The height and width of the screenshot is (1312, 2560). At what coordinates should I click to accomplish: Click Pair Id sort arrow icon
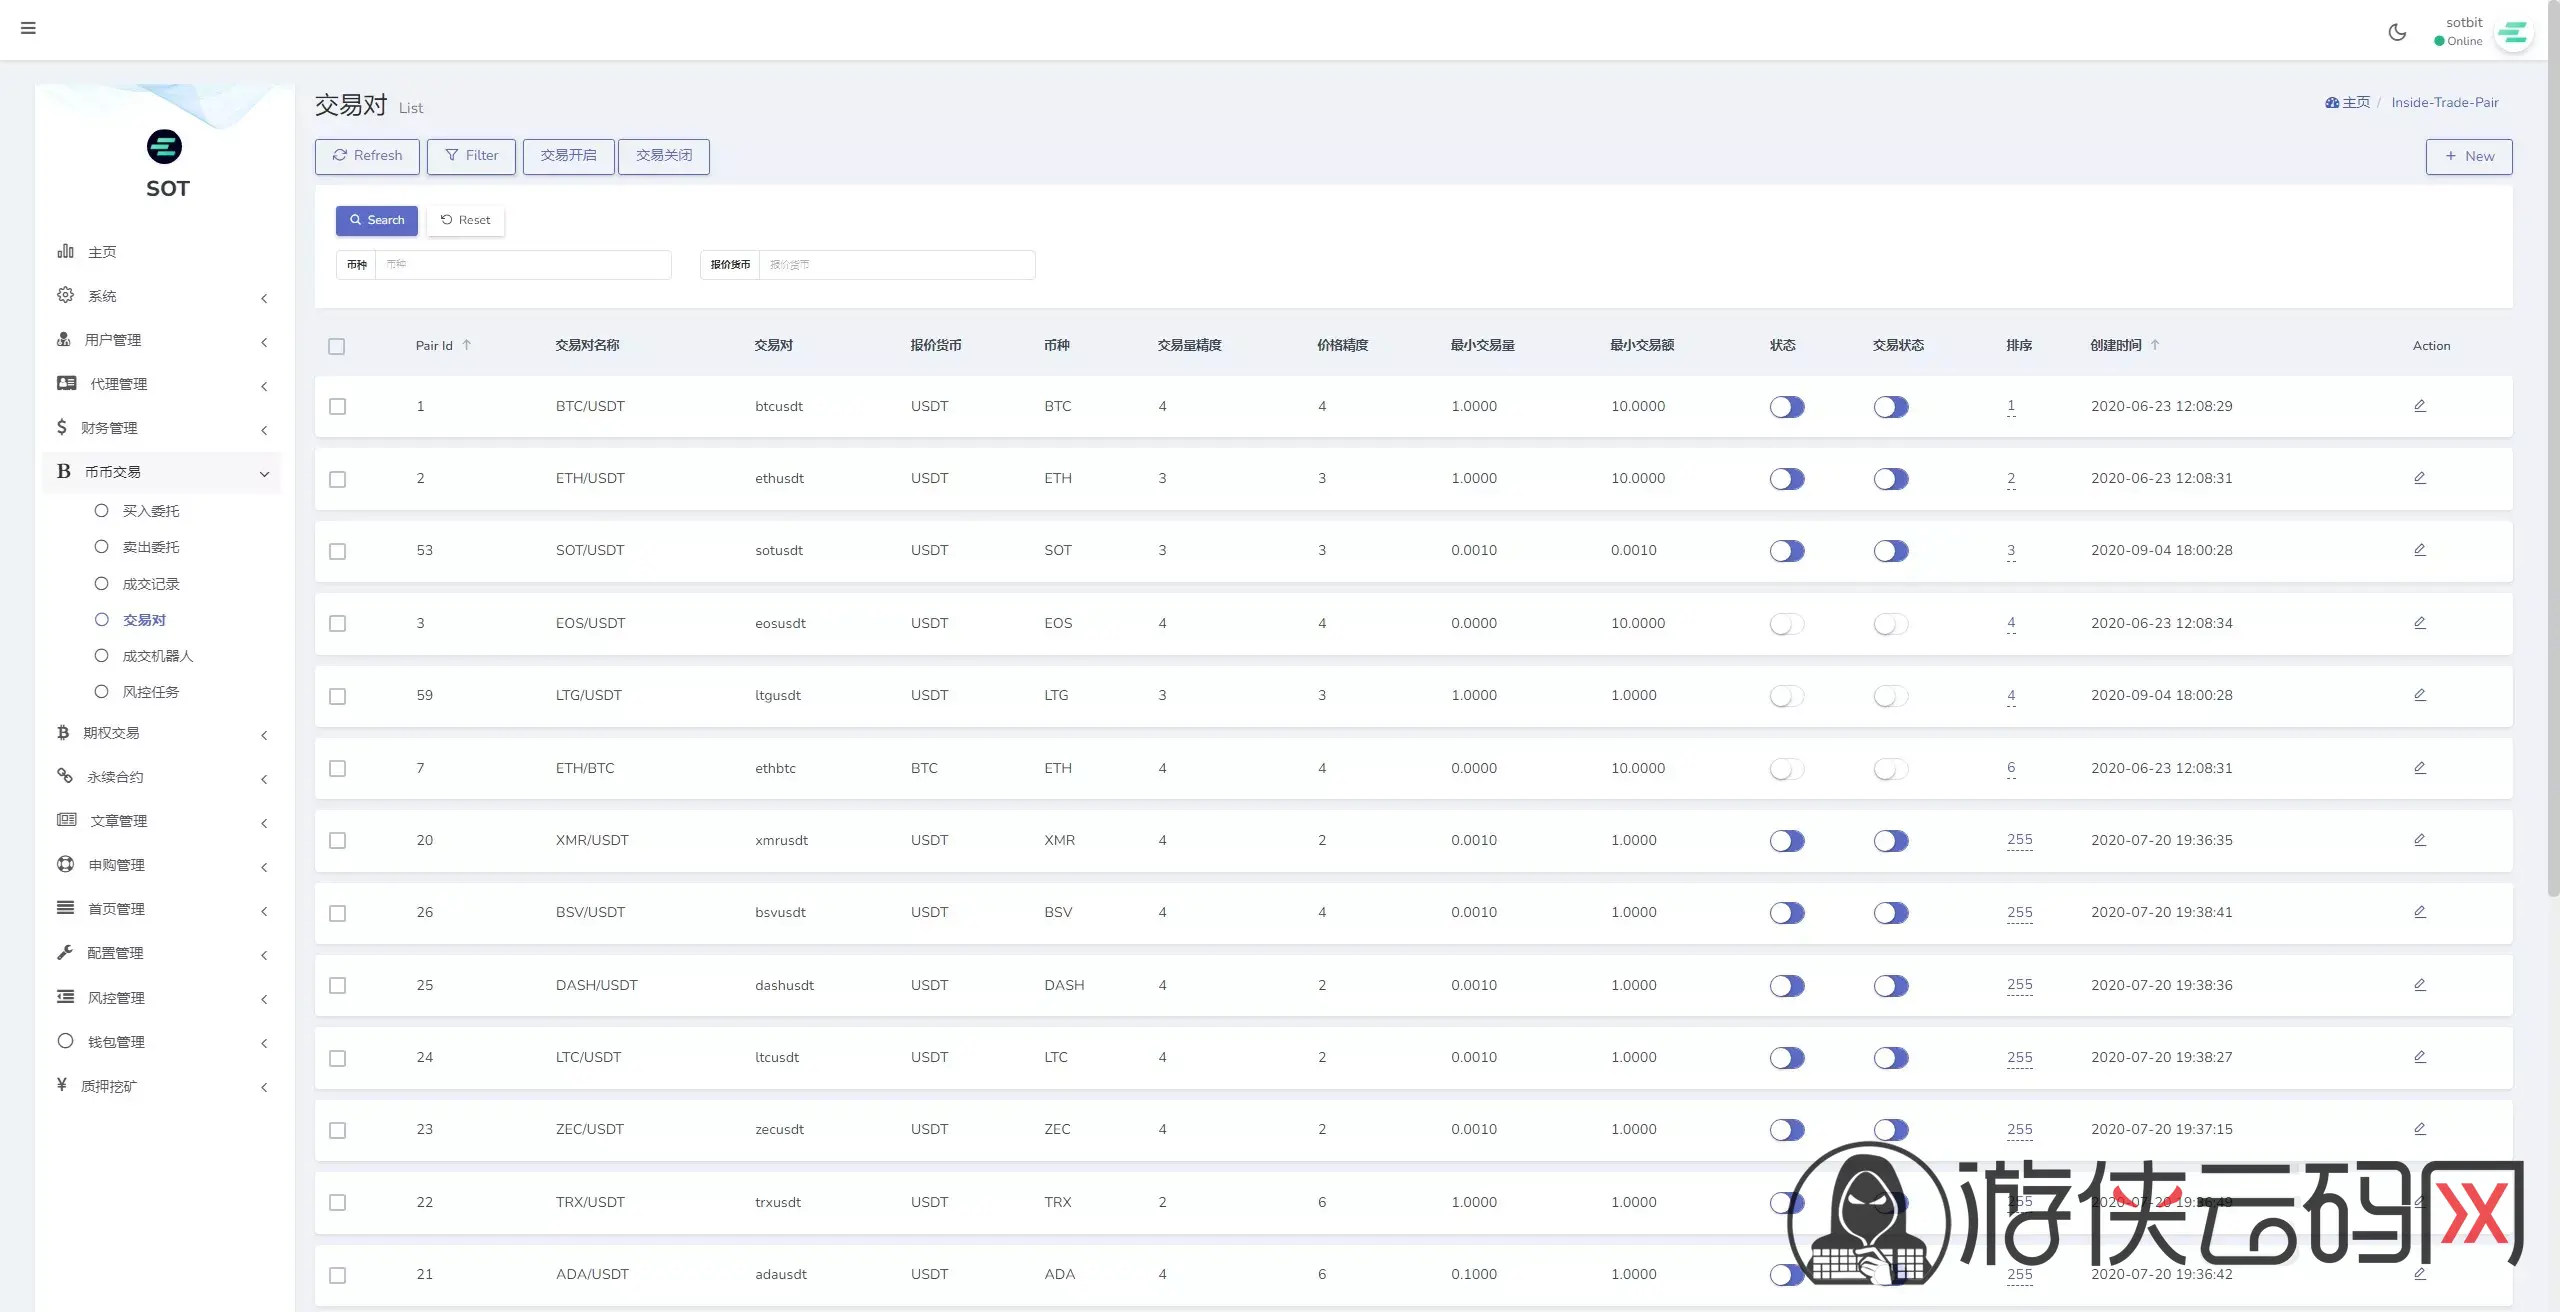point(466,345)
